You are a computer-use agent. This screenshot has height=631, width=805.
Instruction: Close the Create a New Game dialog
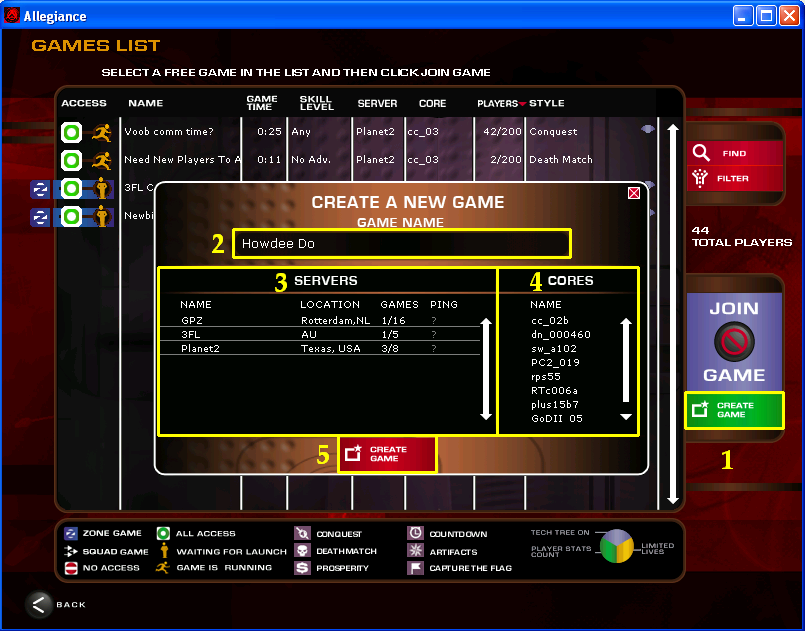pos(633,193)
